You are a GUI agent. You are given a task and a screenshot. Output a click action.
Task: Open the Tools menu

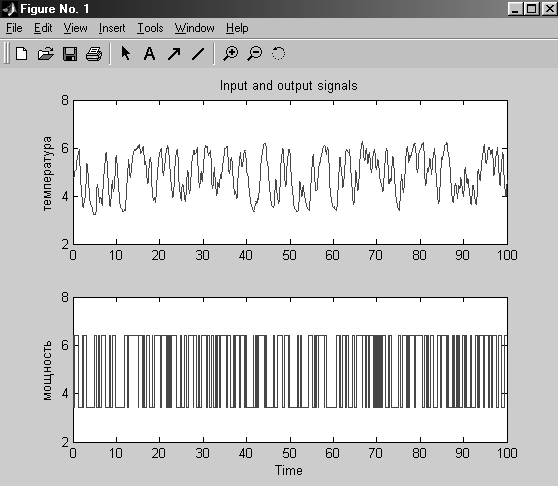tap(150, 28)
